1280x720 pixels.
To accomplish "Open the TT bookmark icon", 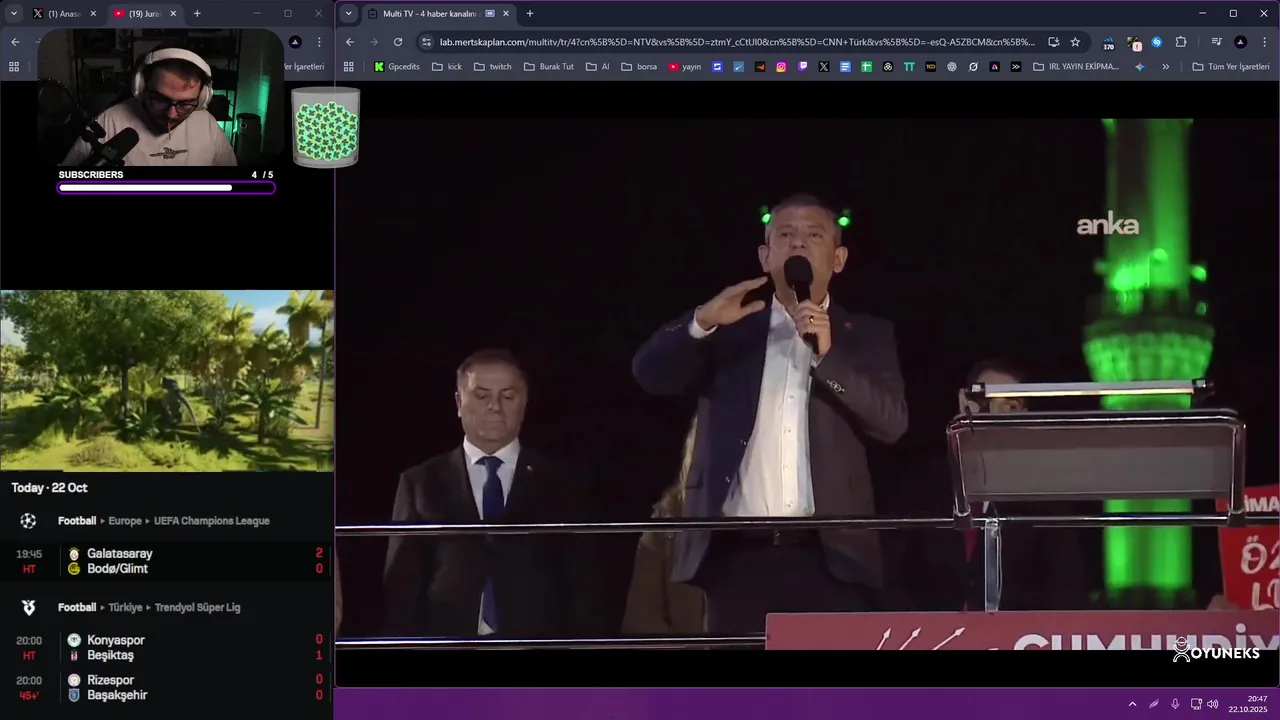I will point(909,67).
